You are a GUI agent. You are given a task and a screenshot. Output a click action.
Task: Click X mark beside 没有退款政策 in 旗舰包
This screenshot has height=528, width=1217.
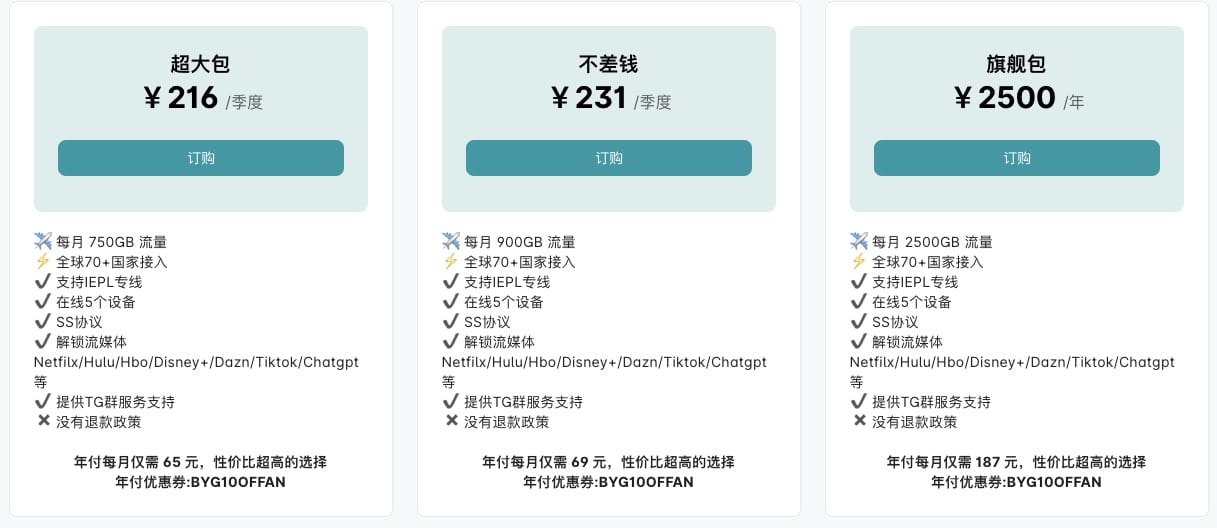859,421
